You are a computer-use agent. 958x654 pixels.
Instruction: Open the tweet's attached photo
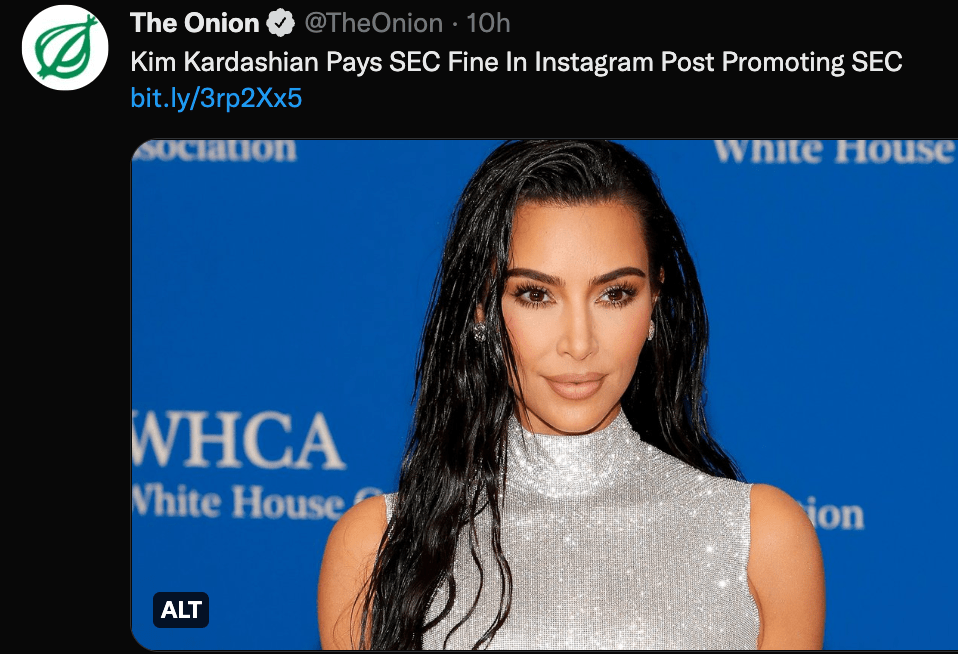pyautogui.click(x=544, y=395)
